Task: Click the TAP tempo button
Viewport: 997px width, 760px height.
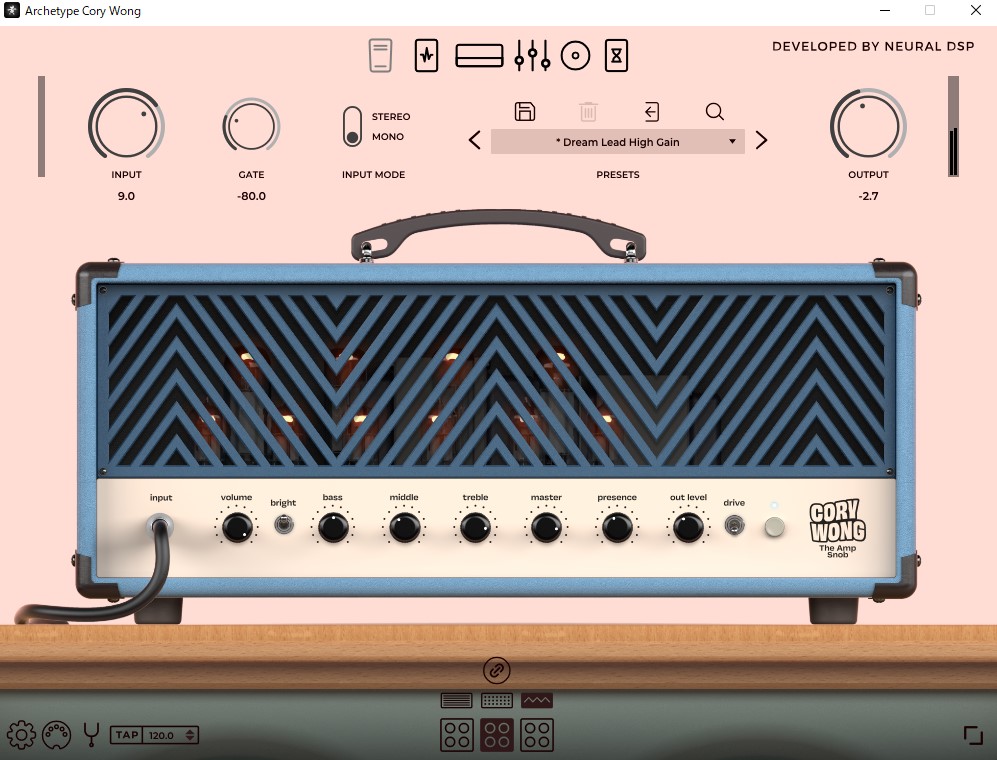Action: click(127, 735)
